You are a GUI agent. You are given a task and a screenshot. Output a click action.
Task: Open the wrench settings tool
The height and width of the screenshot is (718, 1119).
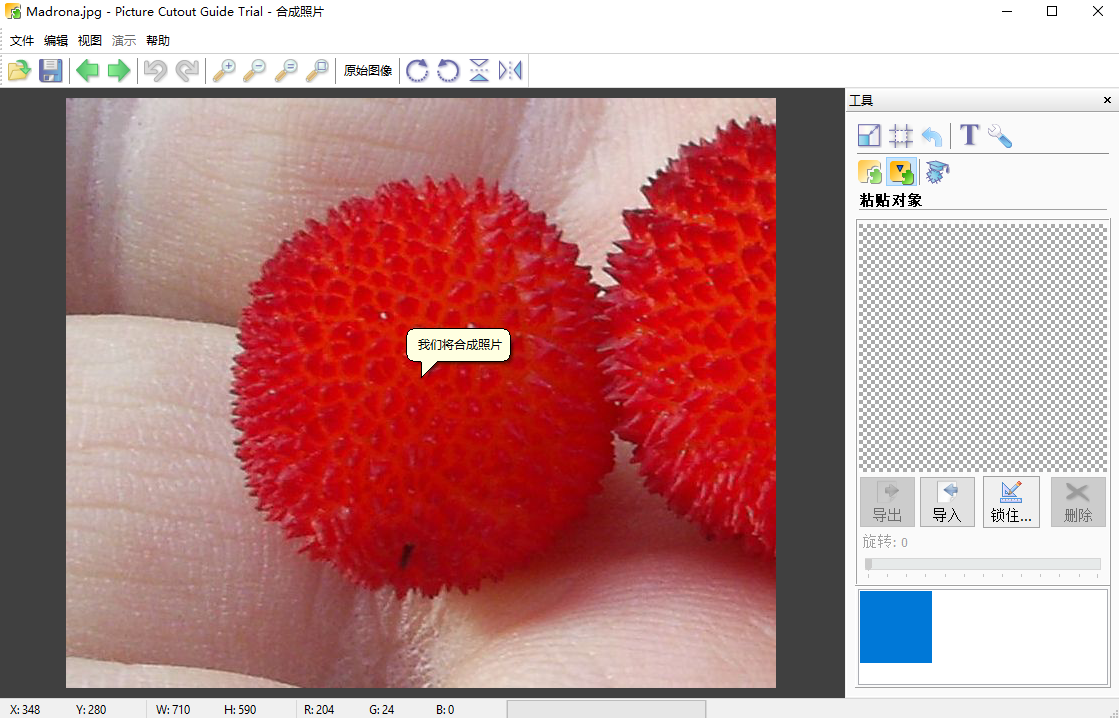(x=999, y=136)
